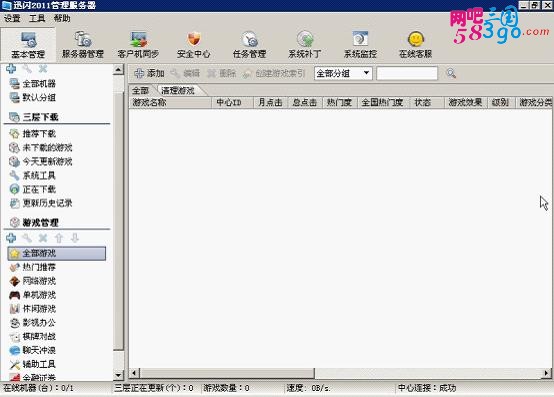Select 辅助工具 category
The height and width of the screenshot is (397, 554).
33,364
